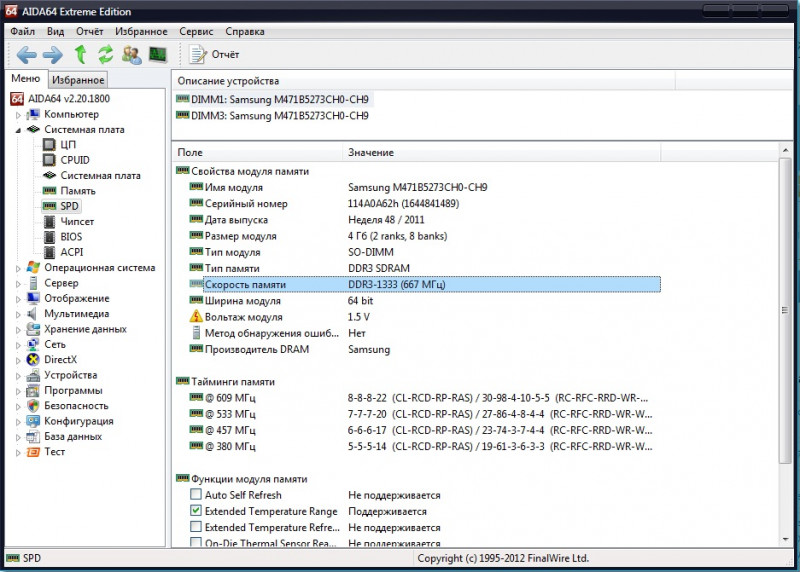Expand the Сеть tree node
This screenshot has height=572, width=800.
tap(18, 345)
